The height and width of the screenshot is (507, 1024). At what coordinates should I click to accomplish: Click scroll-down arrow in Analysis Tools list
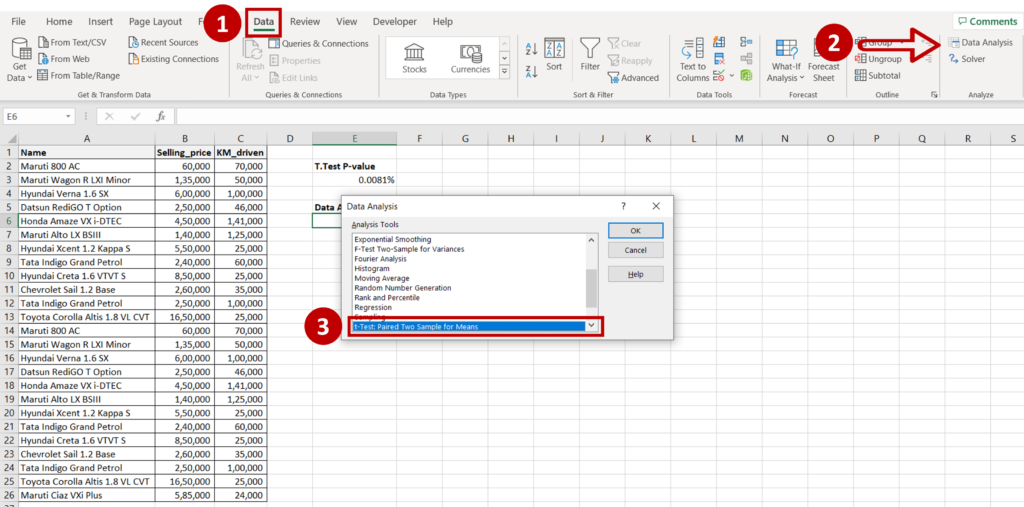point(592,325)
